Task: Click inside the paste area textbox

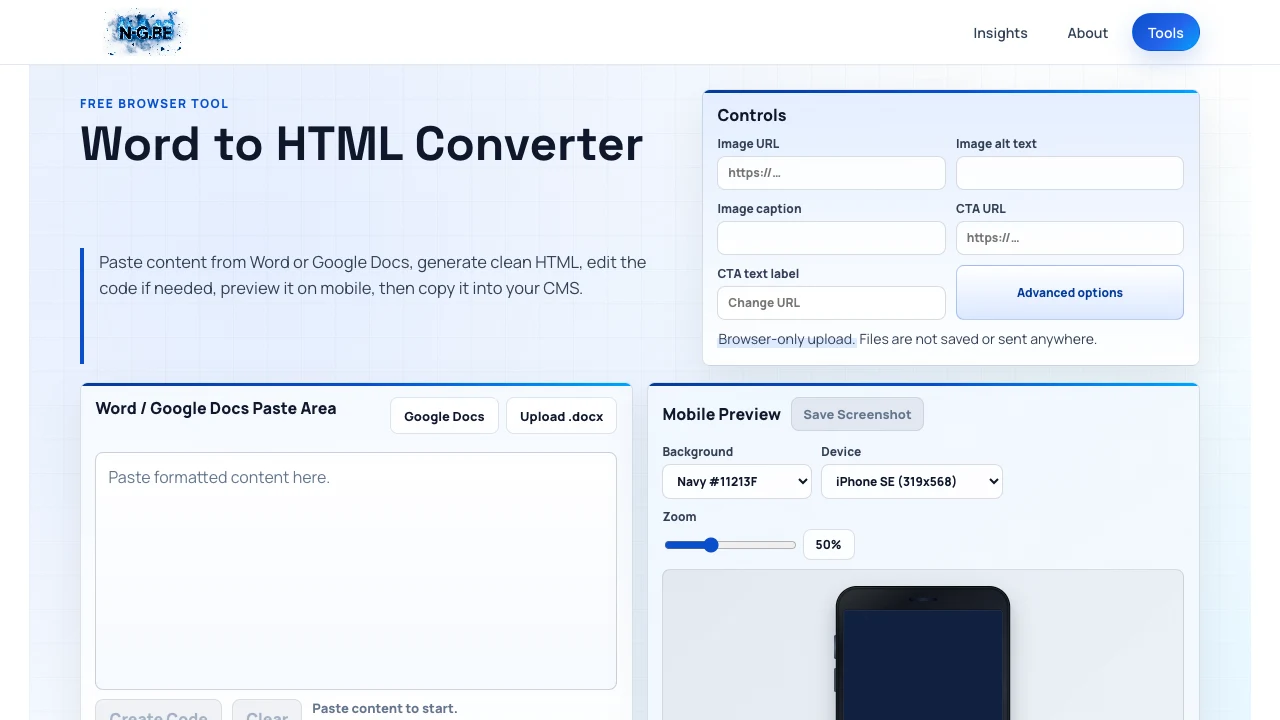Action: coord(356,571)
